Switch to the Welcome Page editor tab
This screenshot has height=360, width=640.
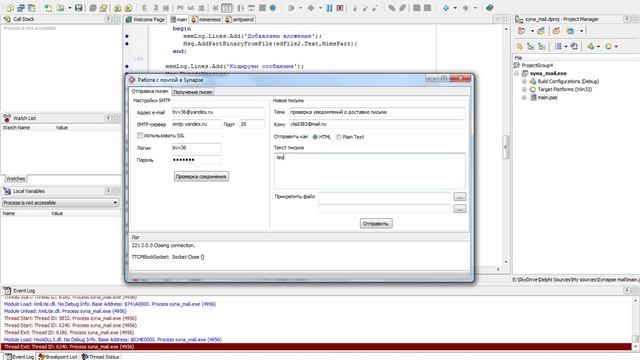pyautogui.click(x=145, y=19)
